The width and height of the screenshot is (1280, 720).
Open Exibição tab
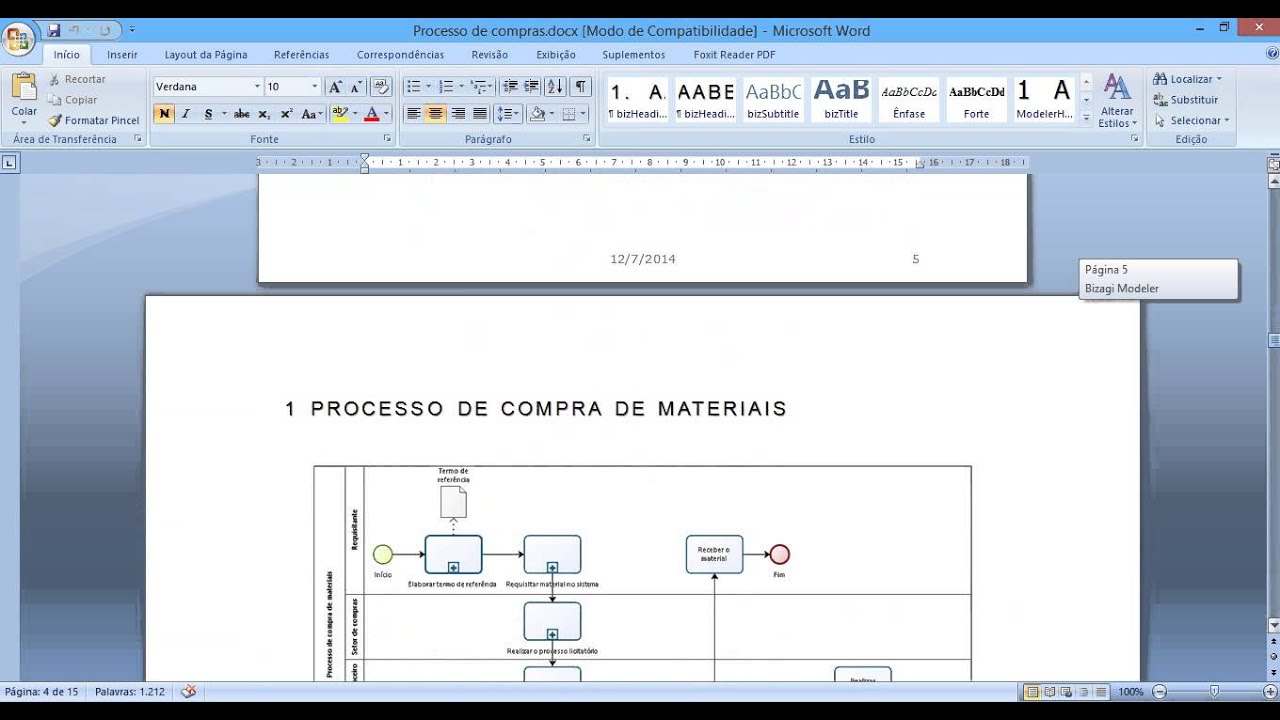pyautogui.click(x=556, y=55)
